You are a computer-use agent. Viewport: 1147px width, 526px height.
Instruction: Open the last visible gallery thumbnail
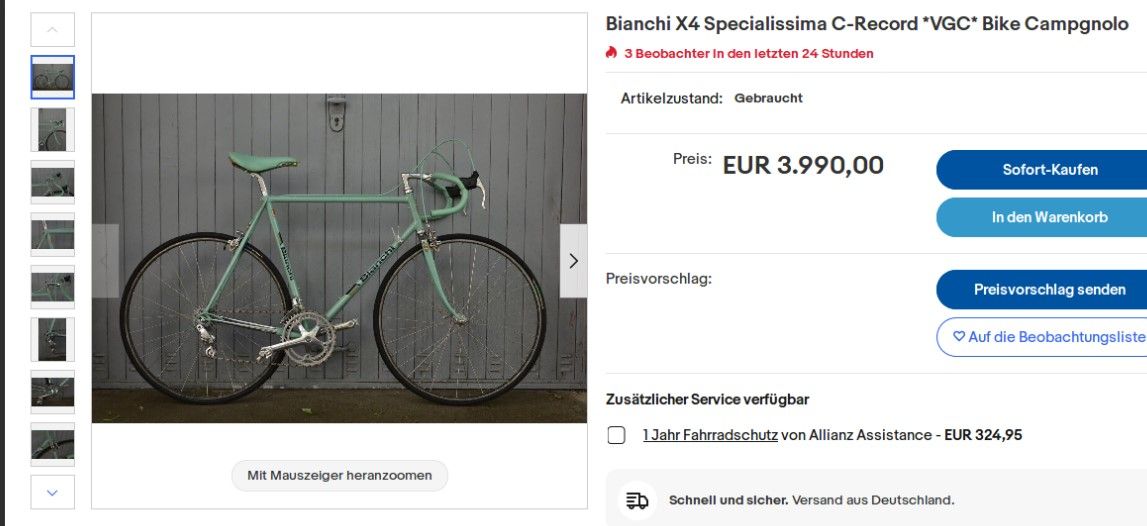click(x=53, y=444)
